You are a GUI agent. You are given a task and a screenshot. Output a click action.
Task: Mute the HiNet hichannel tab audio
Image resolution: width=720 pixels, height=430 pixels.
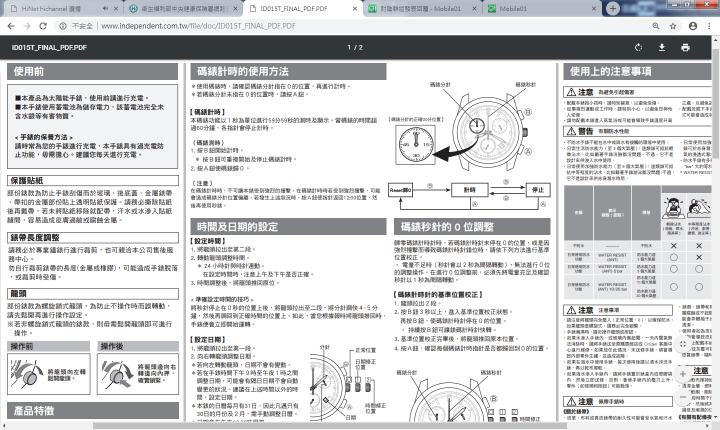point(105,8)
